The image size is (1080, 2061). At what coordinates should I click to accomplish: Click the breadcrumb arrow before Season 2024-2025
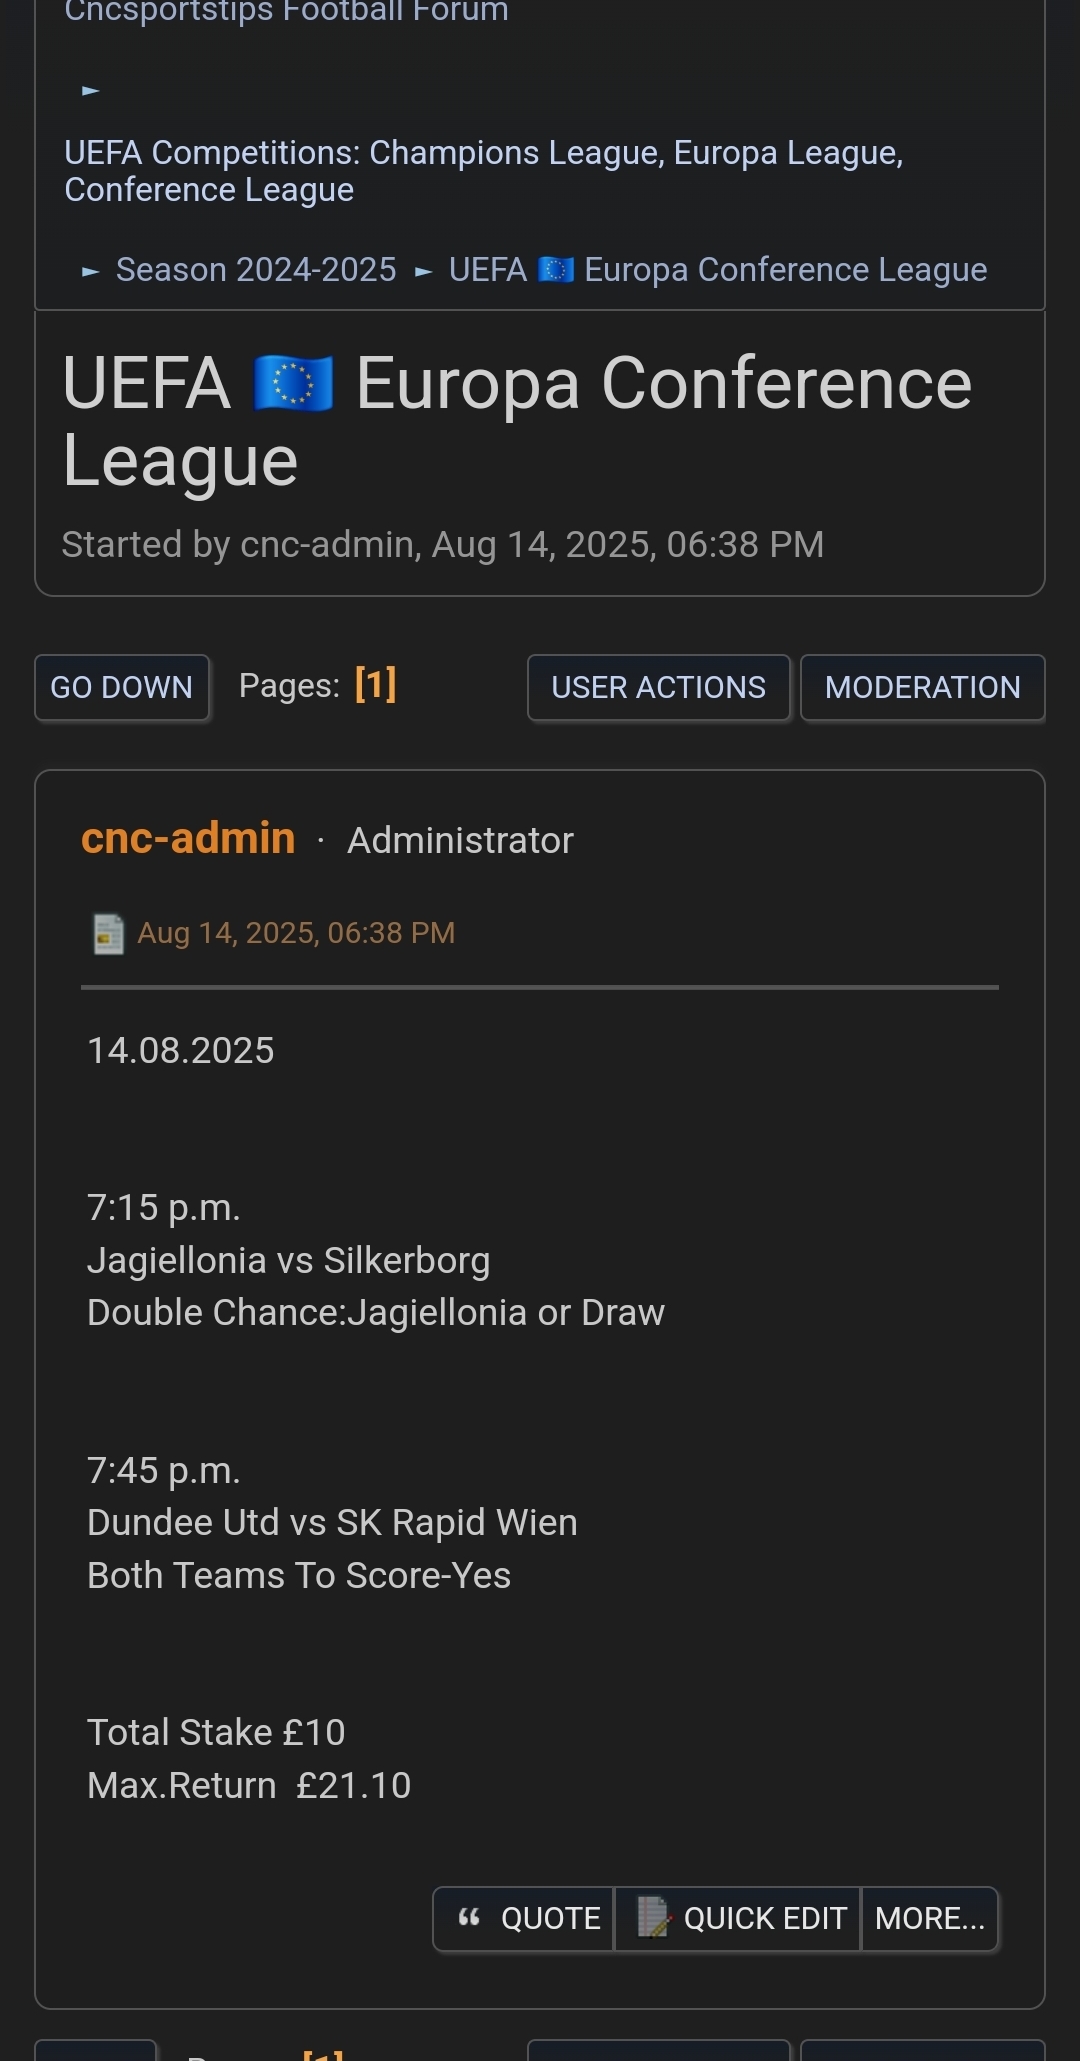pos(90,271)
